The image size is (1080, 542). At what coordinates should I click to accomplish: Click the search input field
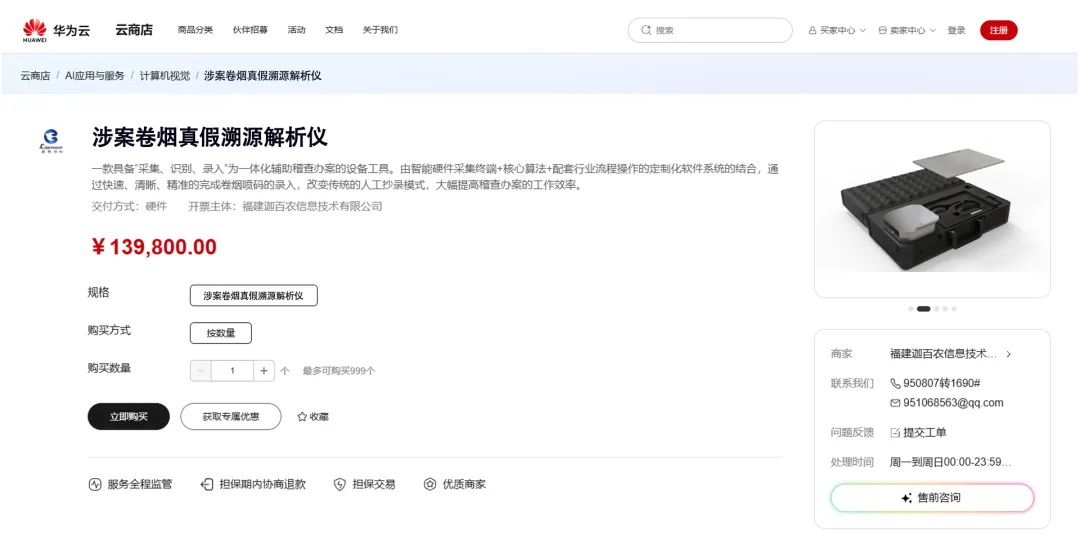pos(710,30)
